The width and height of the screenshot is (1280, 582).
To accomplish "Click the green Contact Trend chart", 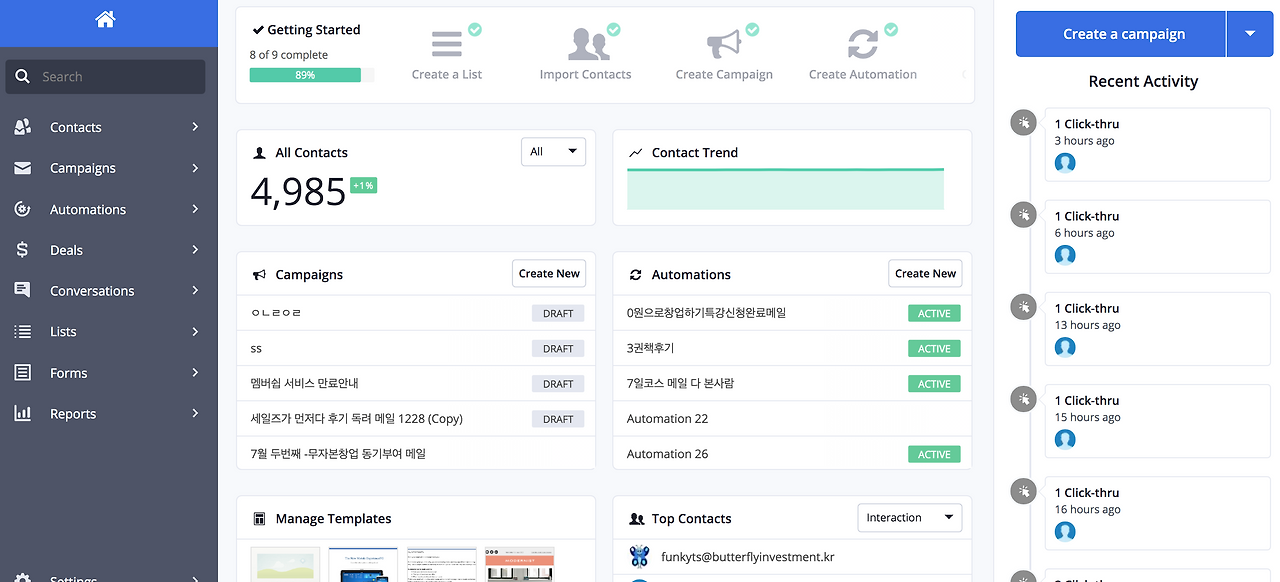I will coord(785,189).
